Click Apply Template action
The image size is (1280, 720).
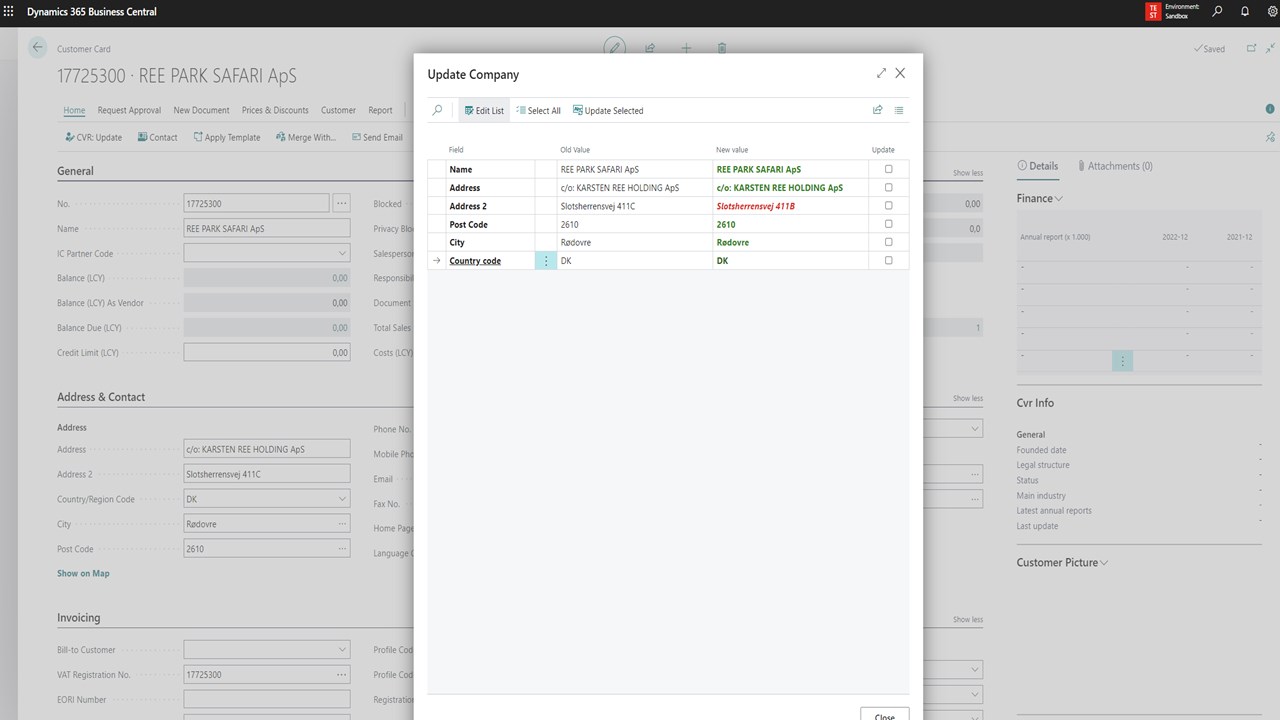pyautogui.click(x=226, y=137)
